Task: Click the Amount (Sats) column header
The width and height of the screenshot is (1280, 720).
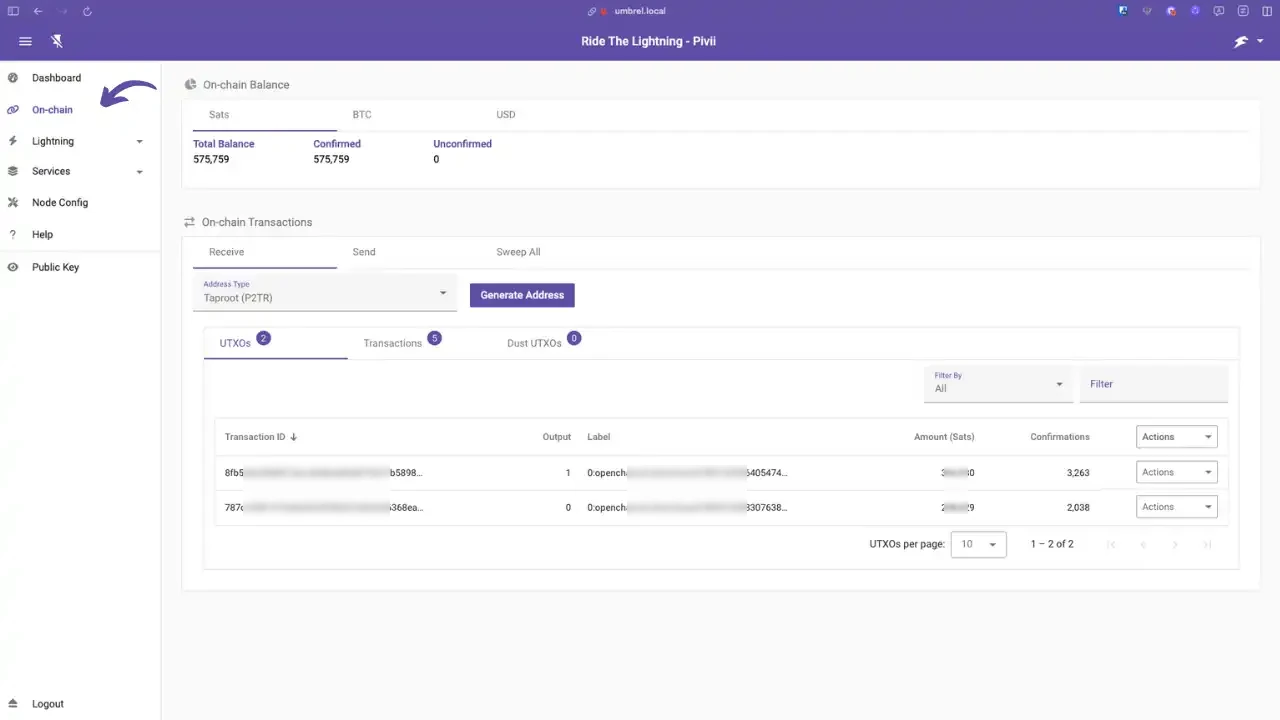Action: pos(944,437)
